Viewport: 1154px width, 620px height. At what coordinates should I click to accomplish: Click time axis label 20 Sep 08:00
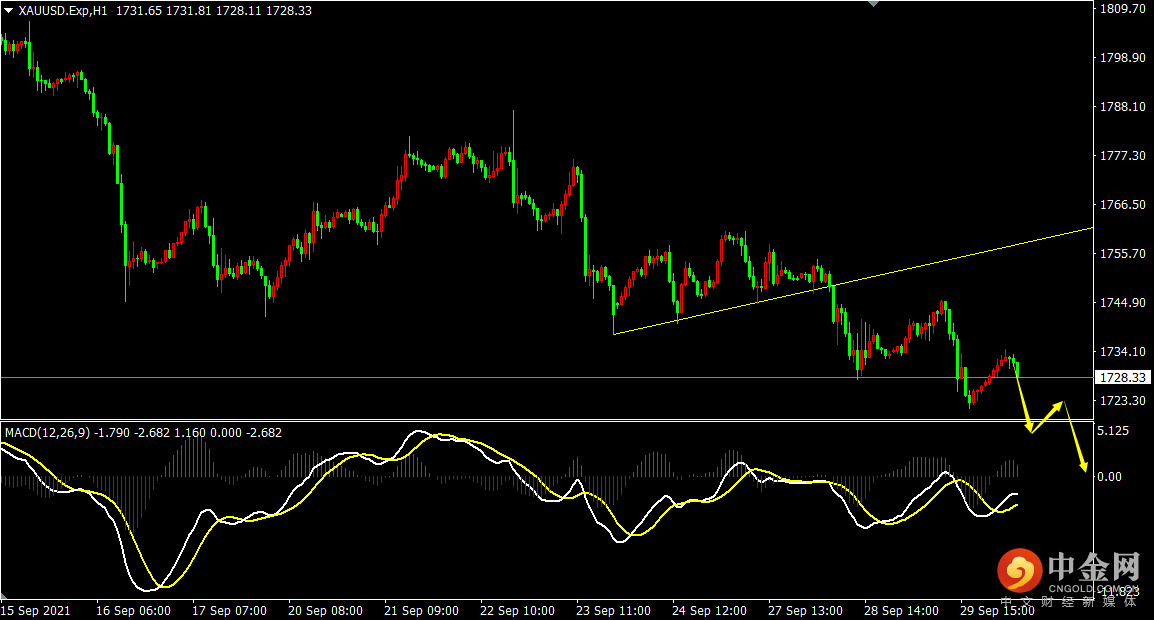325,610
